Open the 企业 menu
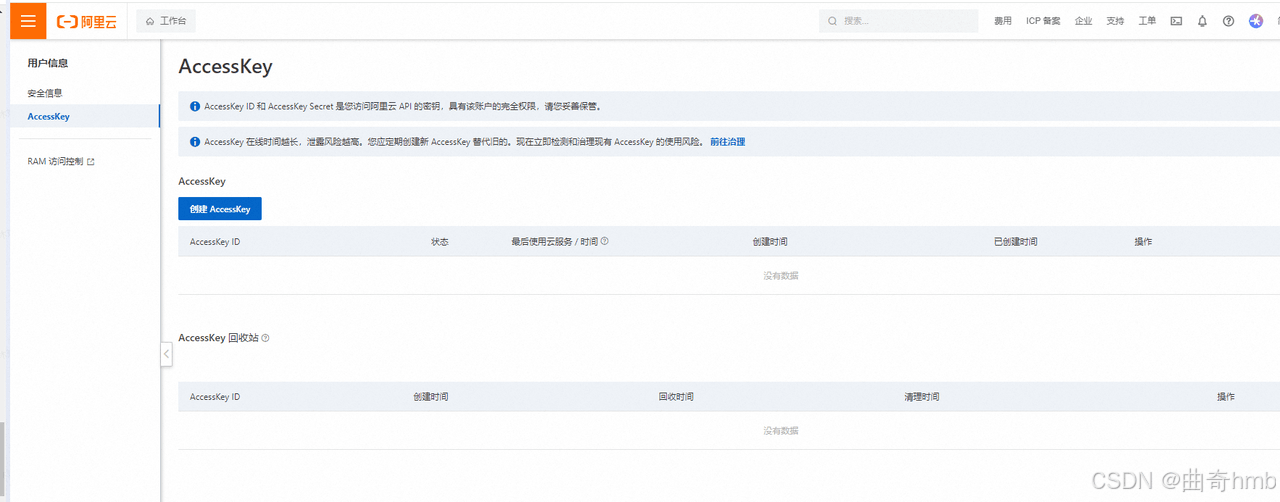This screenshot has height=502, width=1280. click(x=1083, y=21)
